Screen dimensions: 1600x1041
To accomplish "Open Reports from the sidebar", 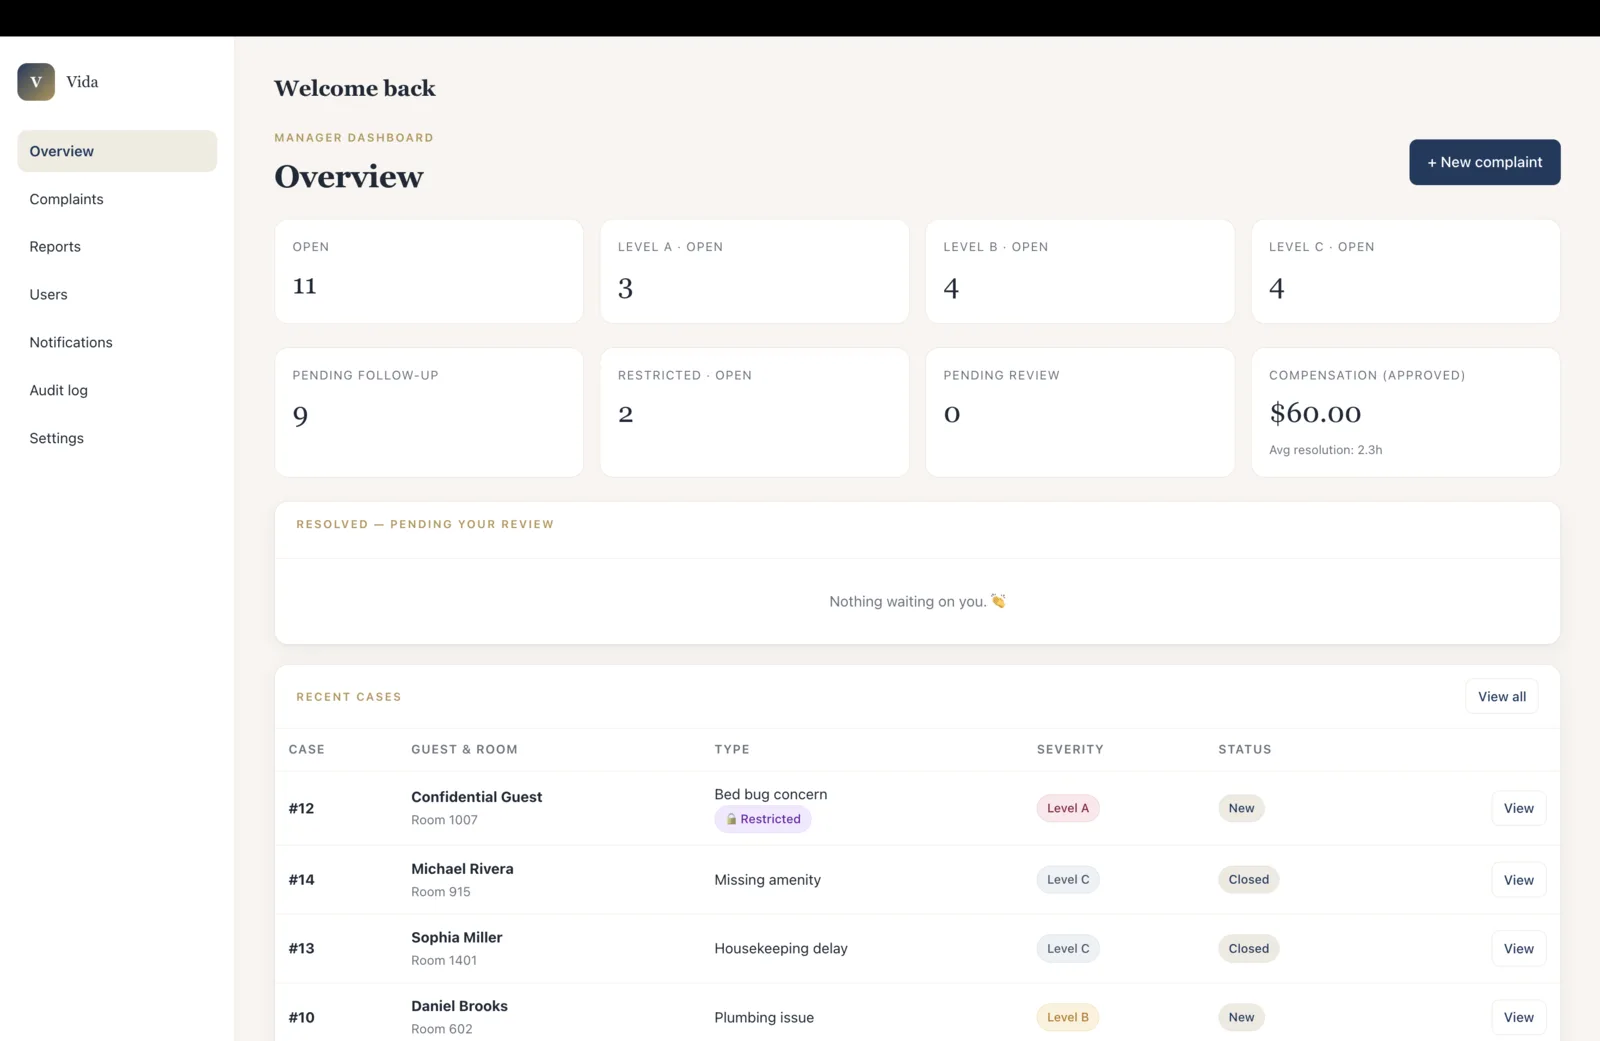I will (117, 247).
